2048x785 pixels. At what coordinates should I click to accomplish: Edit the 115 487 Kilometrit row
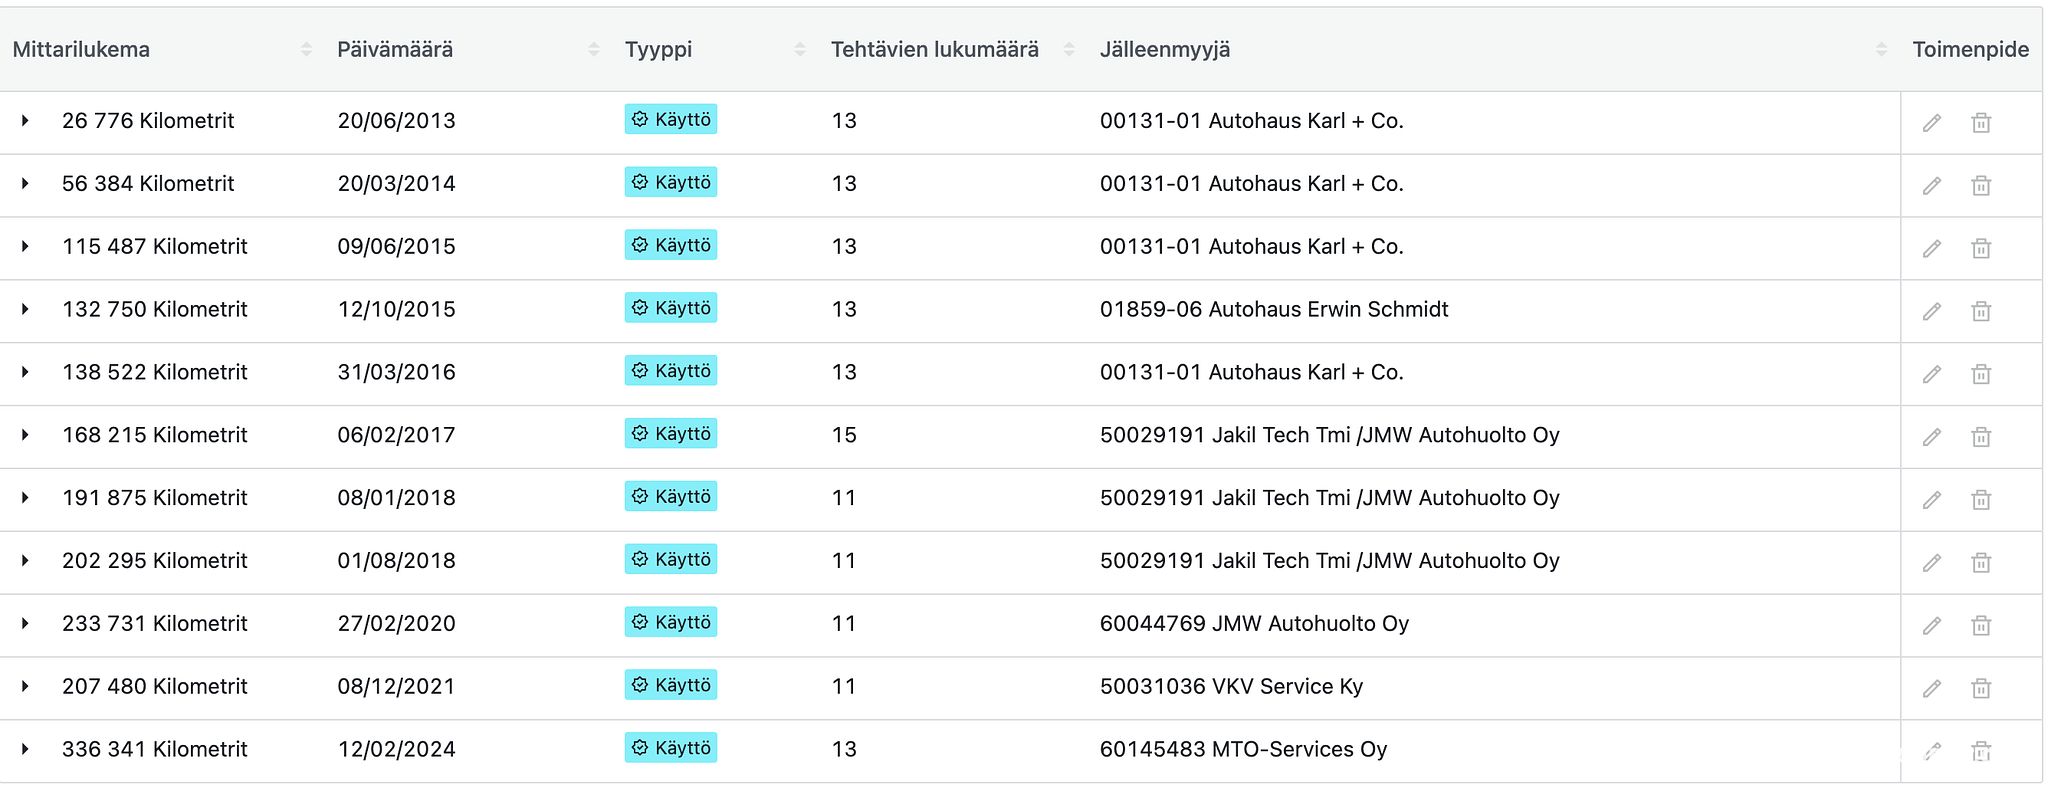tap(1932, 248)
